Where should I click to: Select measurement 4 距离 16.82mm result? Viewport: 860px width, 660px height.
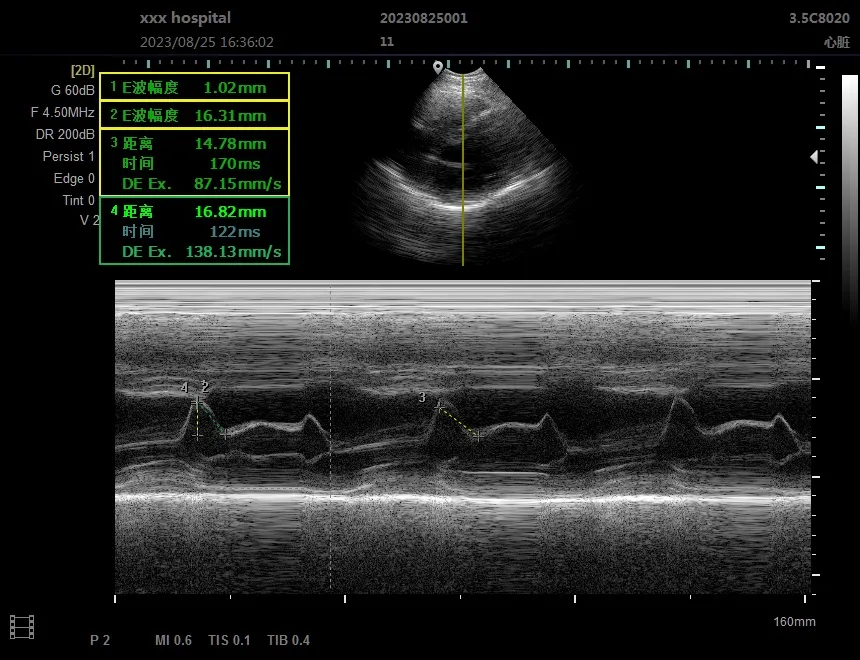coord(194,212)
